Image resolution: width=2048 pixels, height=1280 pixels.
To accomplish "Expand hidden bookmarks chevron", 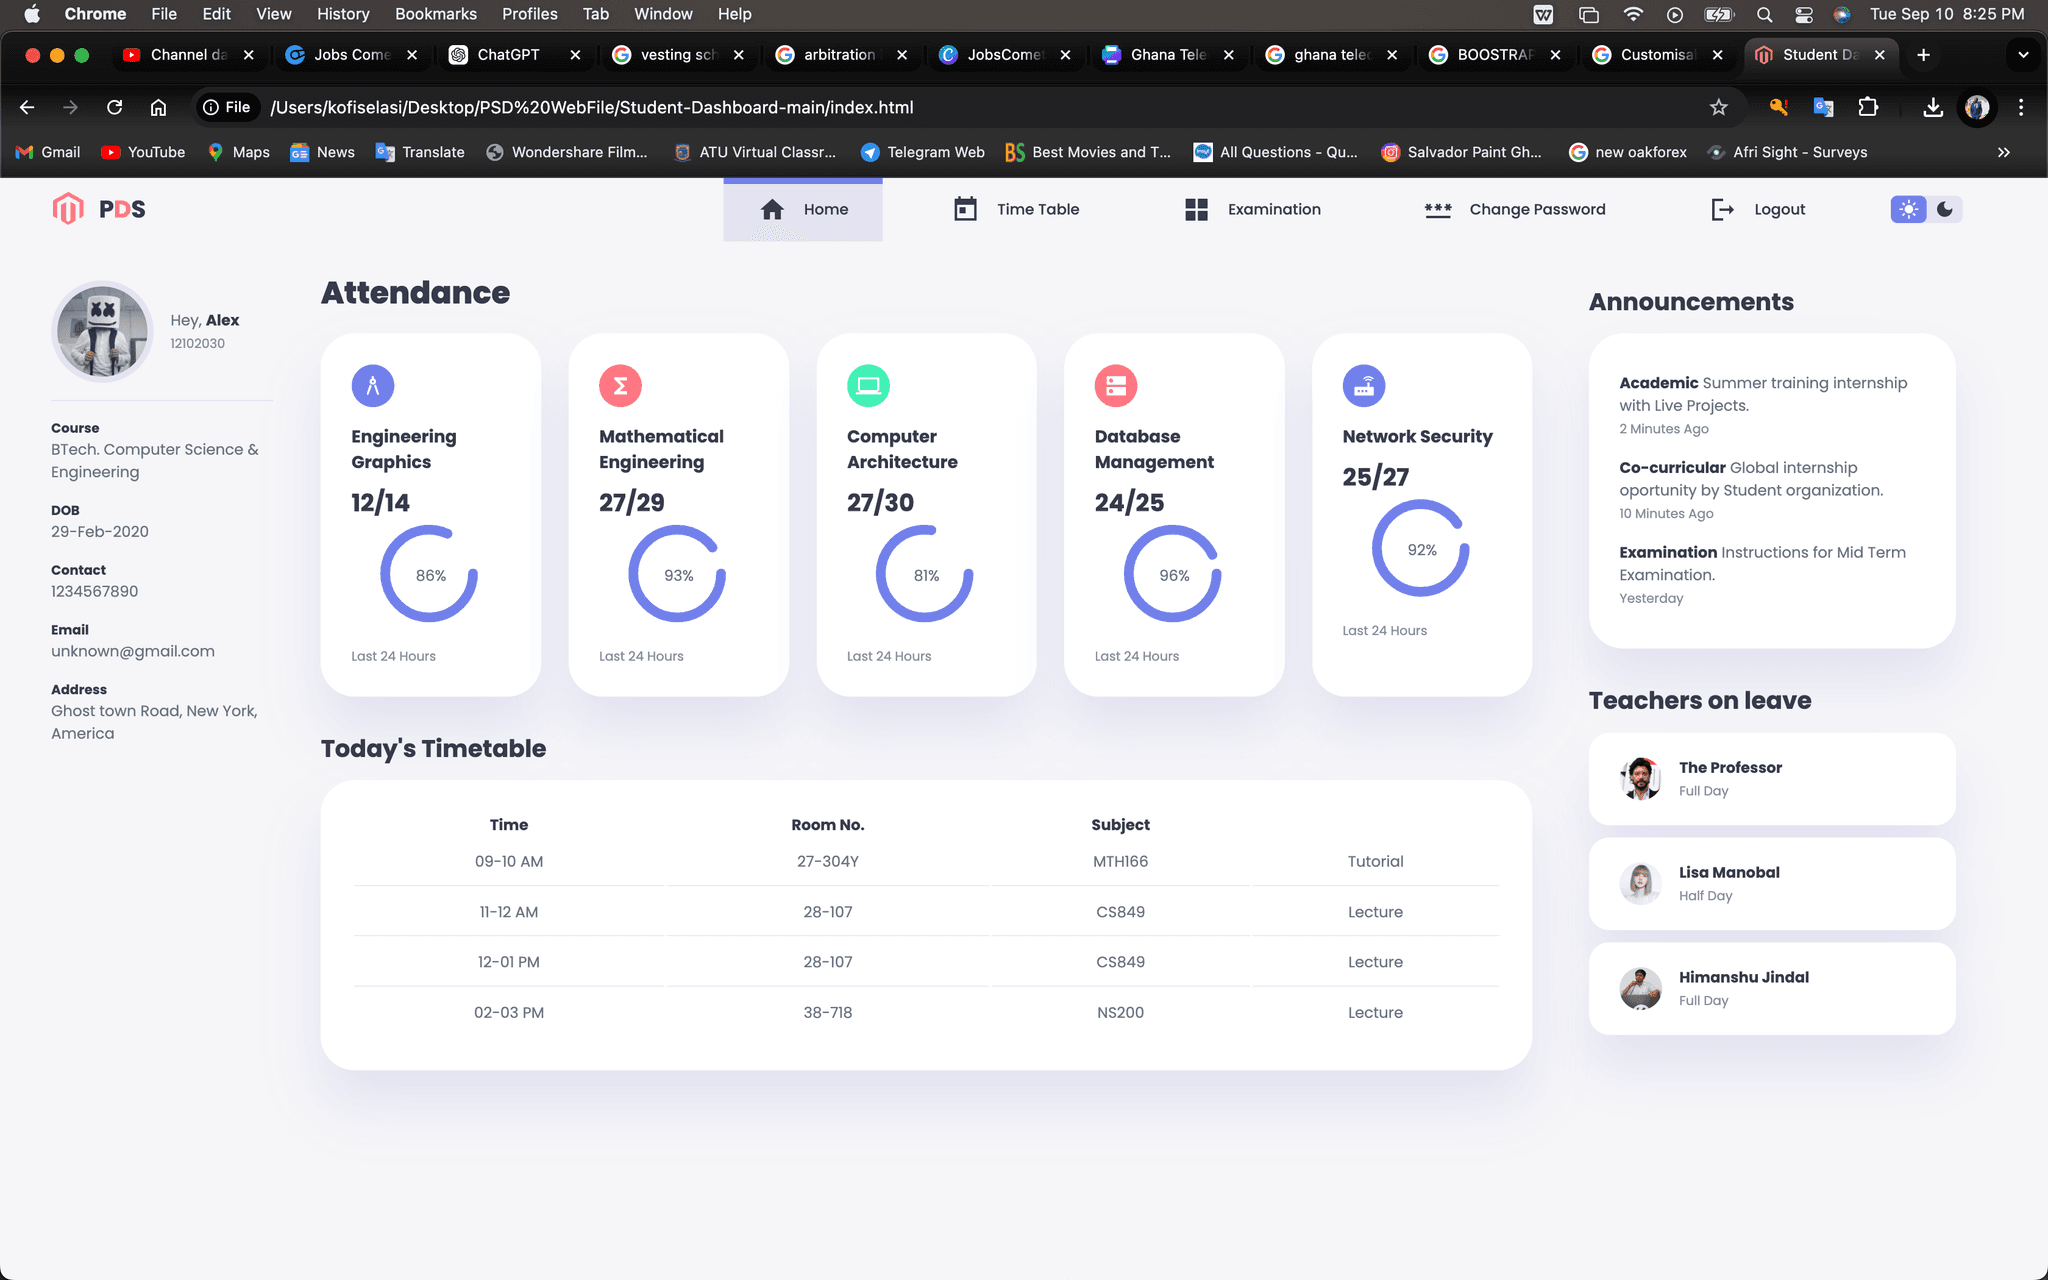I will [x=2003, y=152].
